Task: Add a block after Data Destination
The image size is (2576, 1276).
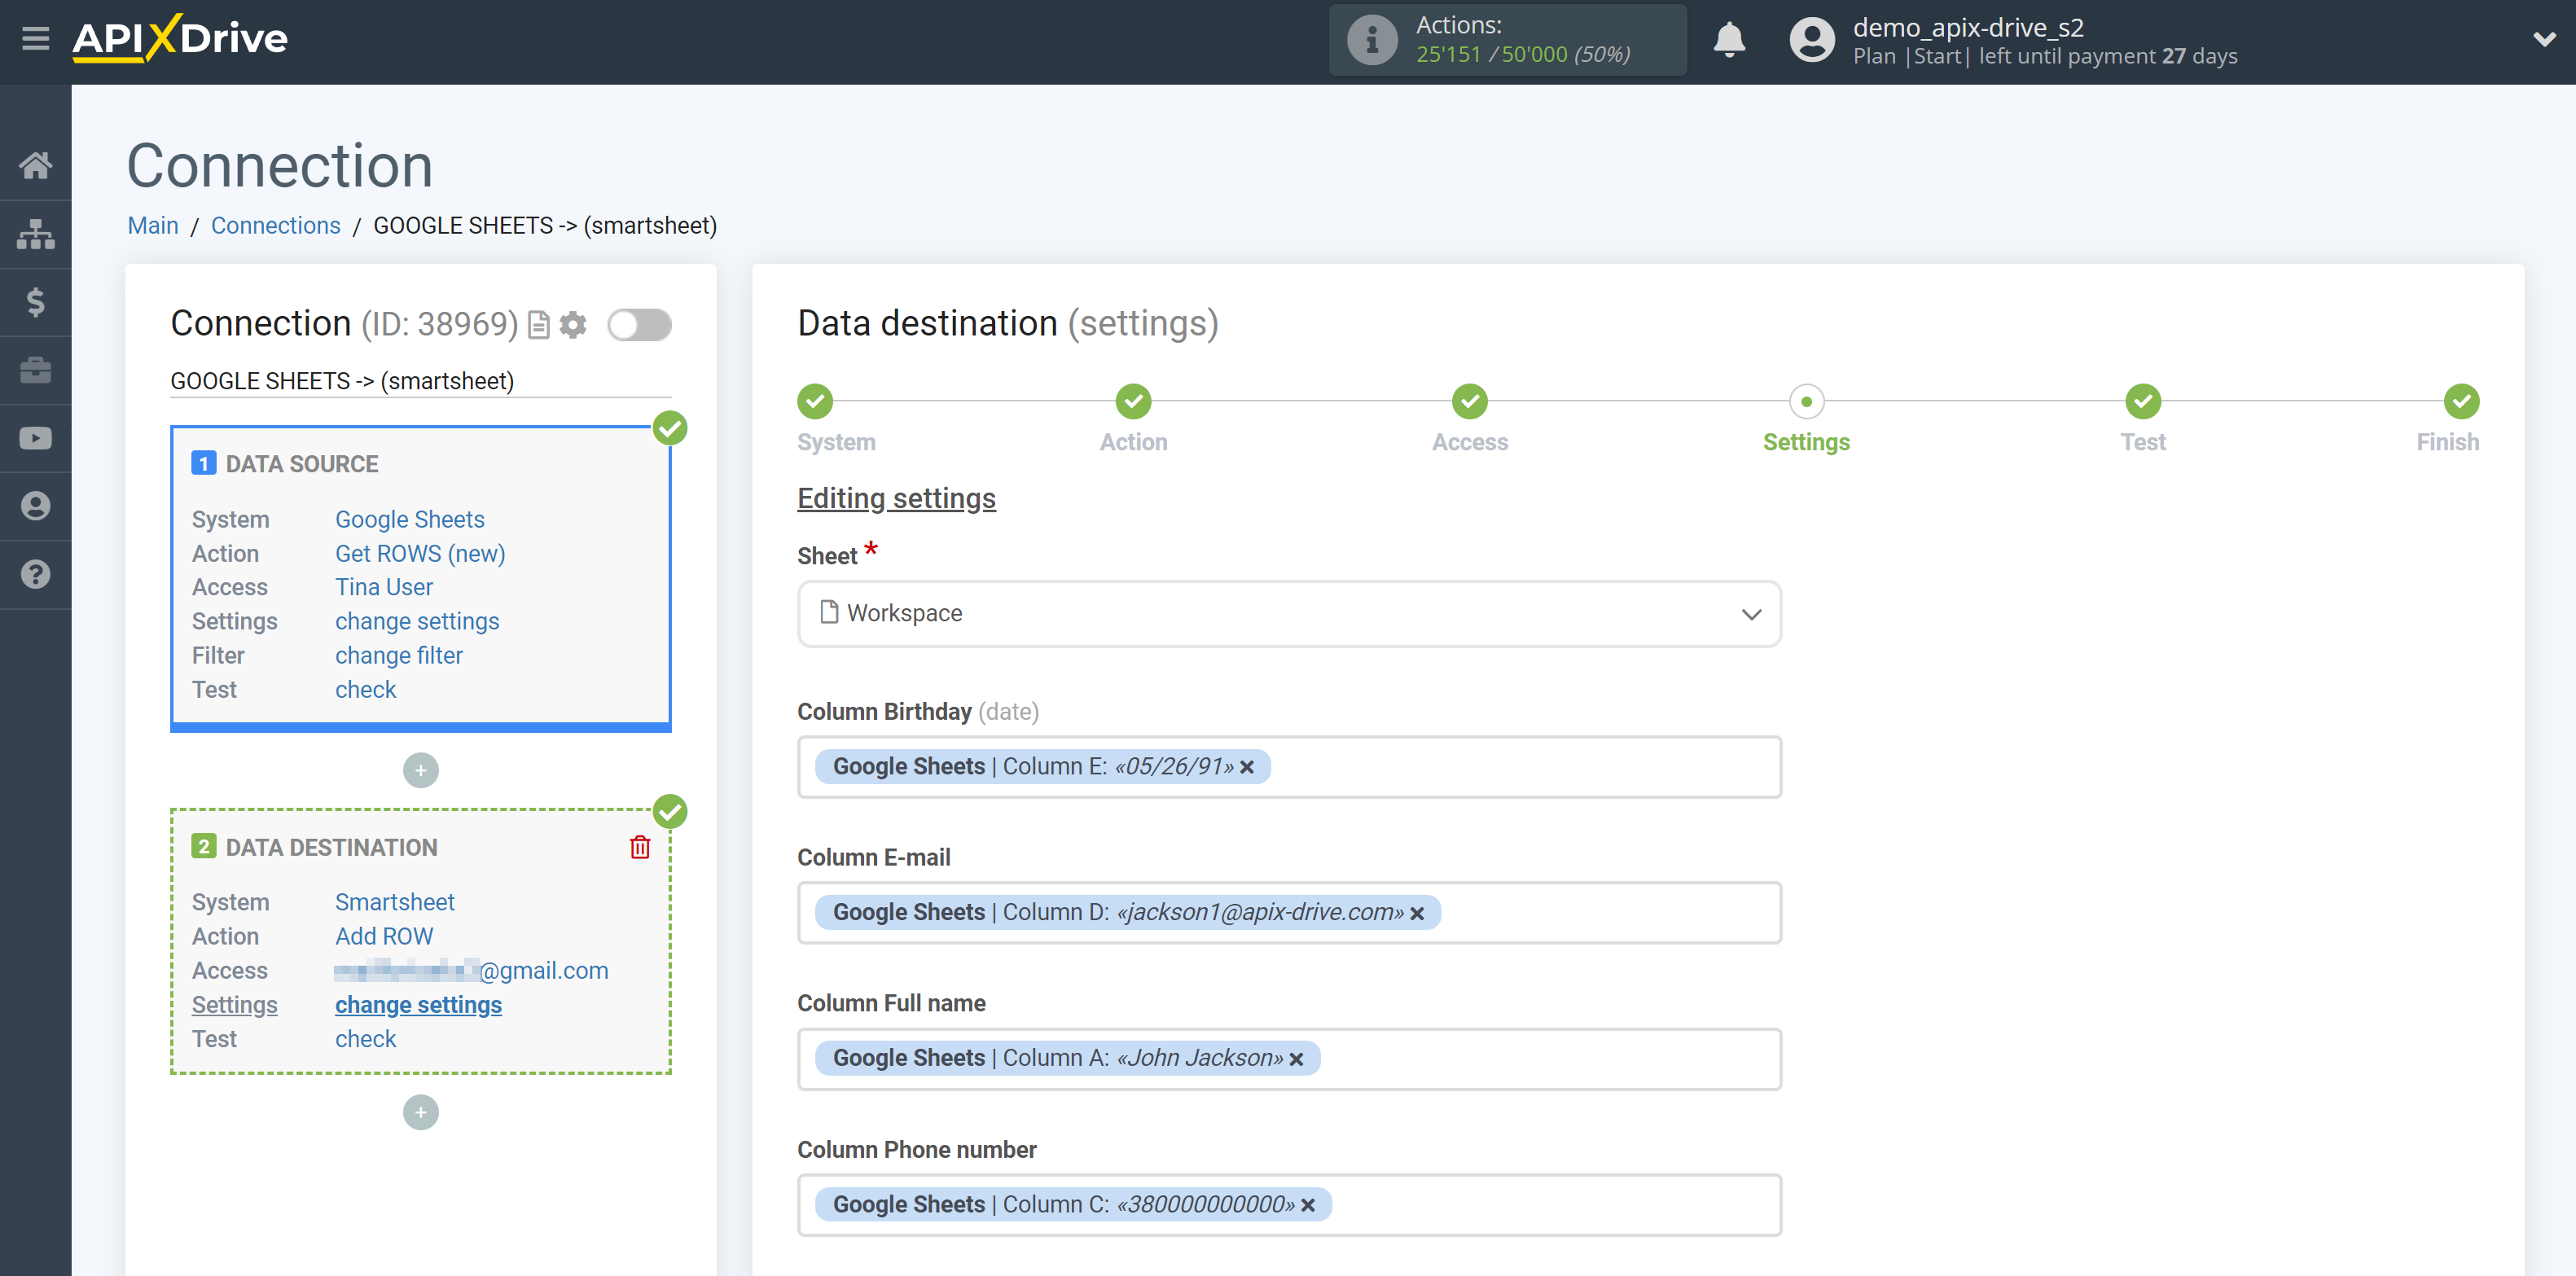Action: coord(421,1112)
